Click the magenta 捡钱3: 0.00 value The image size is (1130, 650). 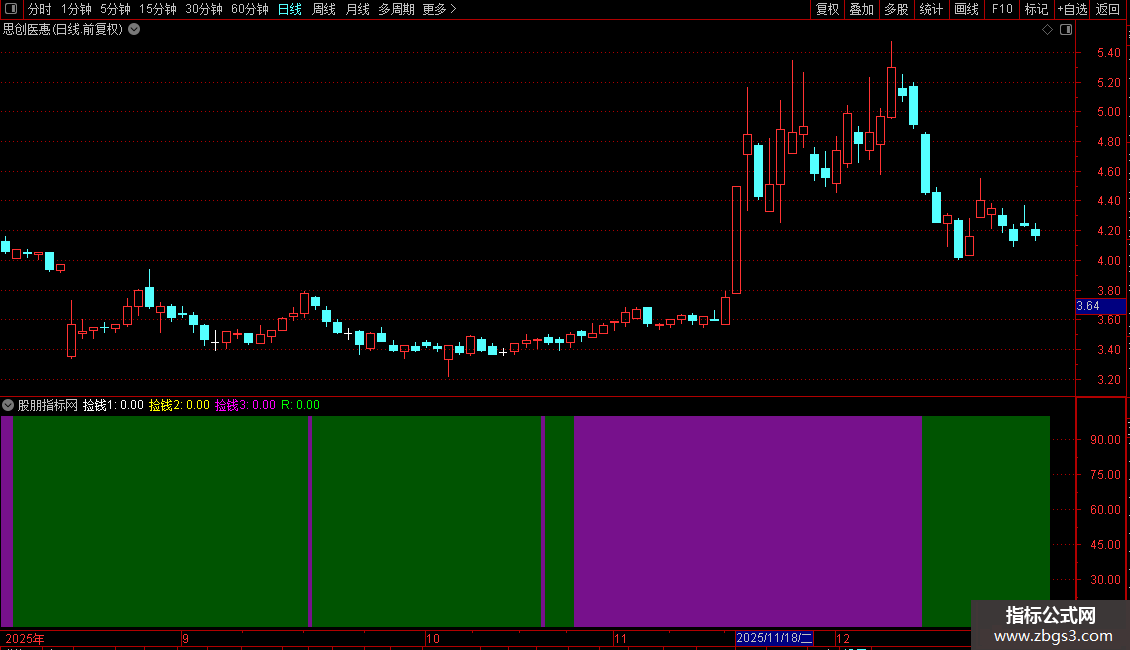pos(245,405)
